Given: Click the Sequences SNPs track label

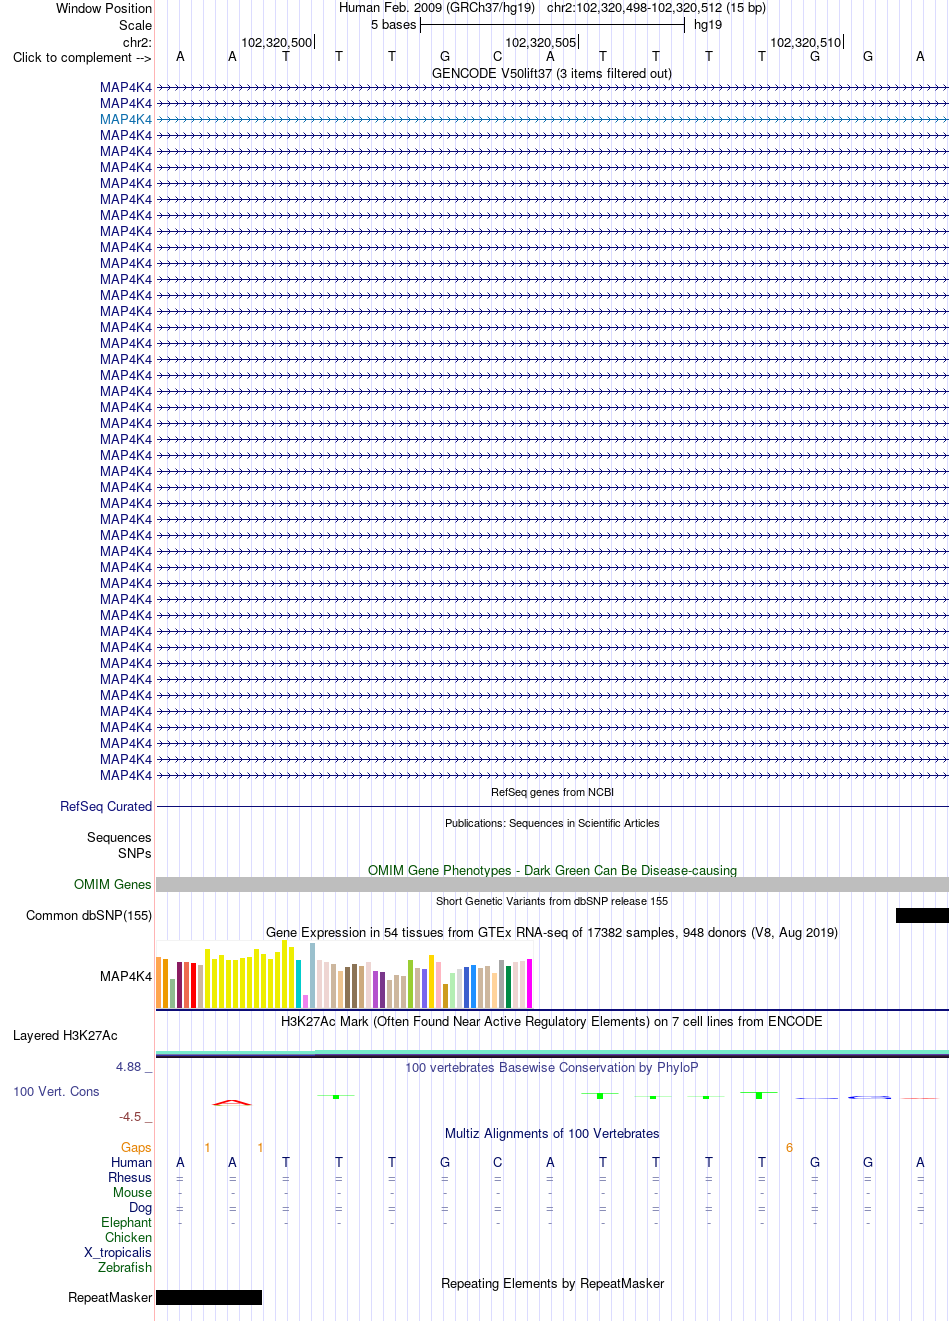Looking at the screenshot, I should (x=119, y=845).
